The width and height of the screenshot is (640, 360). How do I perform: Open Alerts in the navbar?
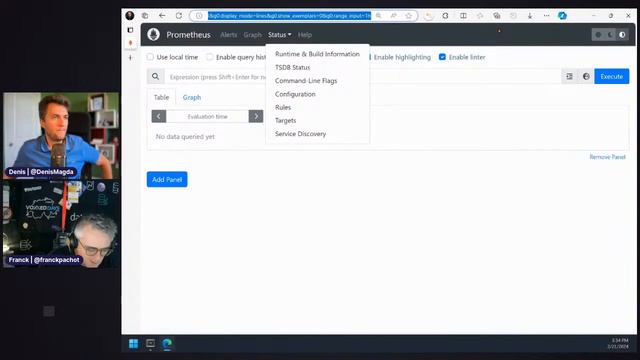pos(229,35)
